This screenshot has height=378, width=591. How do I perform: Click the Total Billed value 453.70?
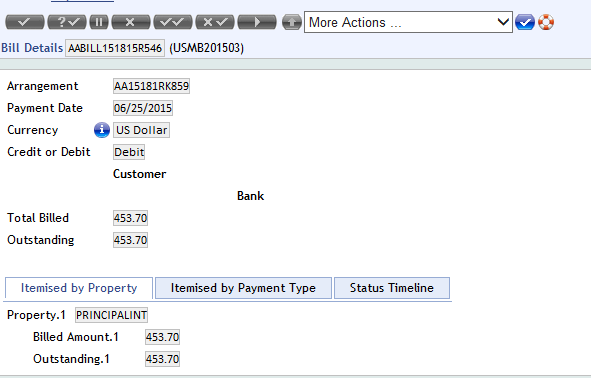[x=130, y=218]
